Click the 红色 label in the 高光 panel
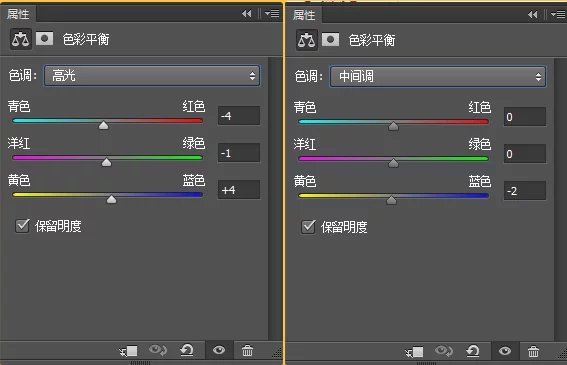Screen dimensions: 567x365 [x=193, y=106]
